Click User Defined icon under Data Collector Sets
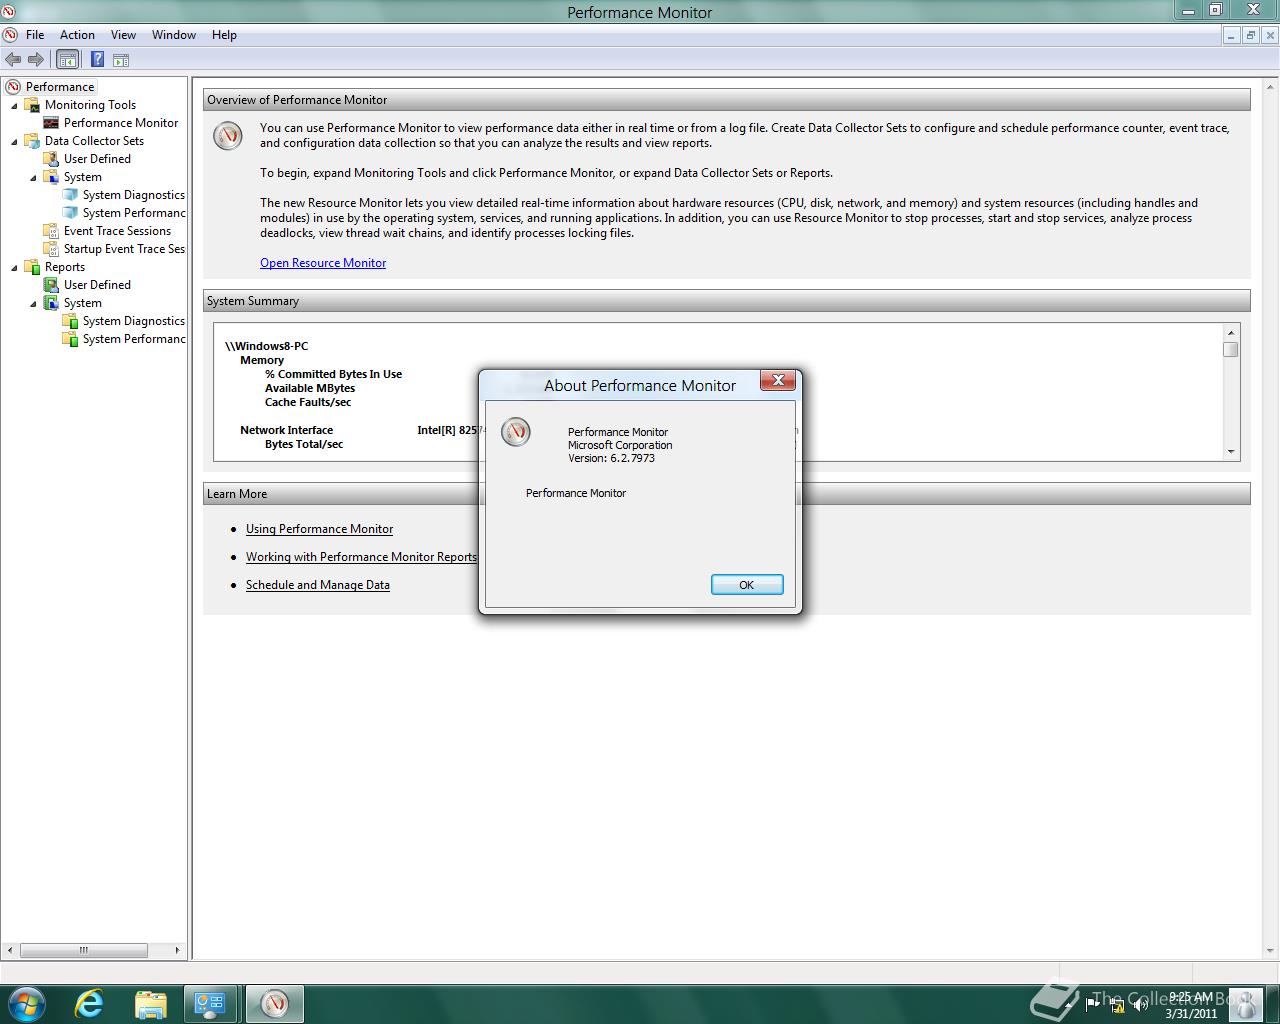Image resolution: width=1280 pixels, height=1024 pixels. tap(51, 159)
